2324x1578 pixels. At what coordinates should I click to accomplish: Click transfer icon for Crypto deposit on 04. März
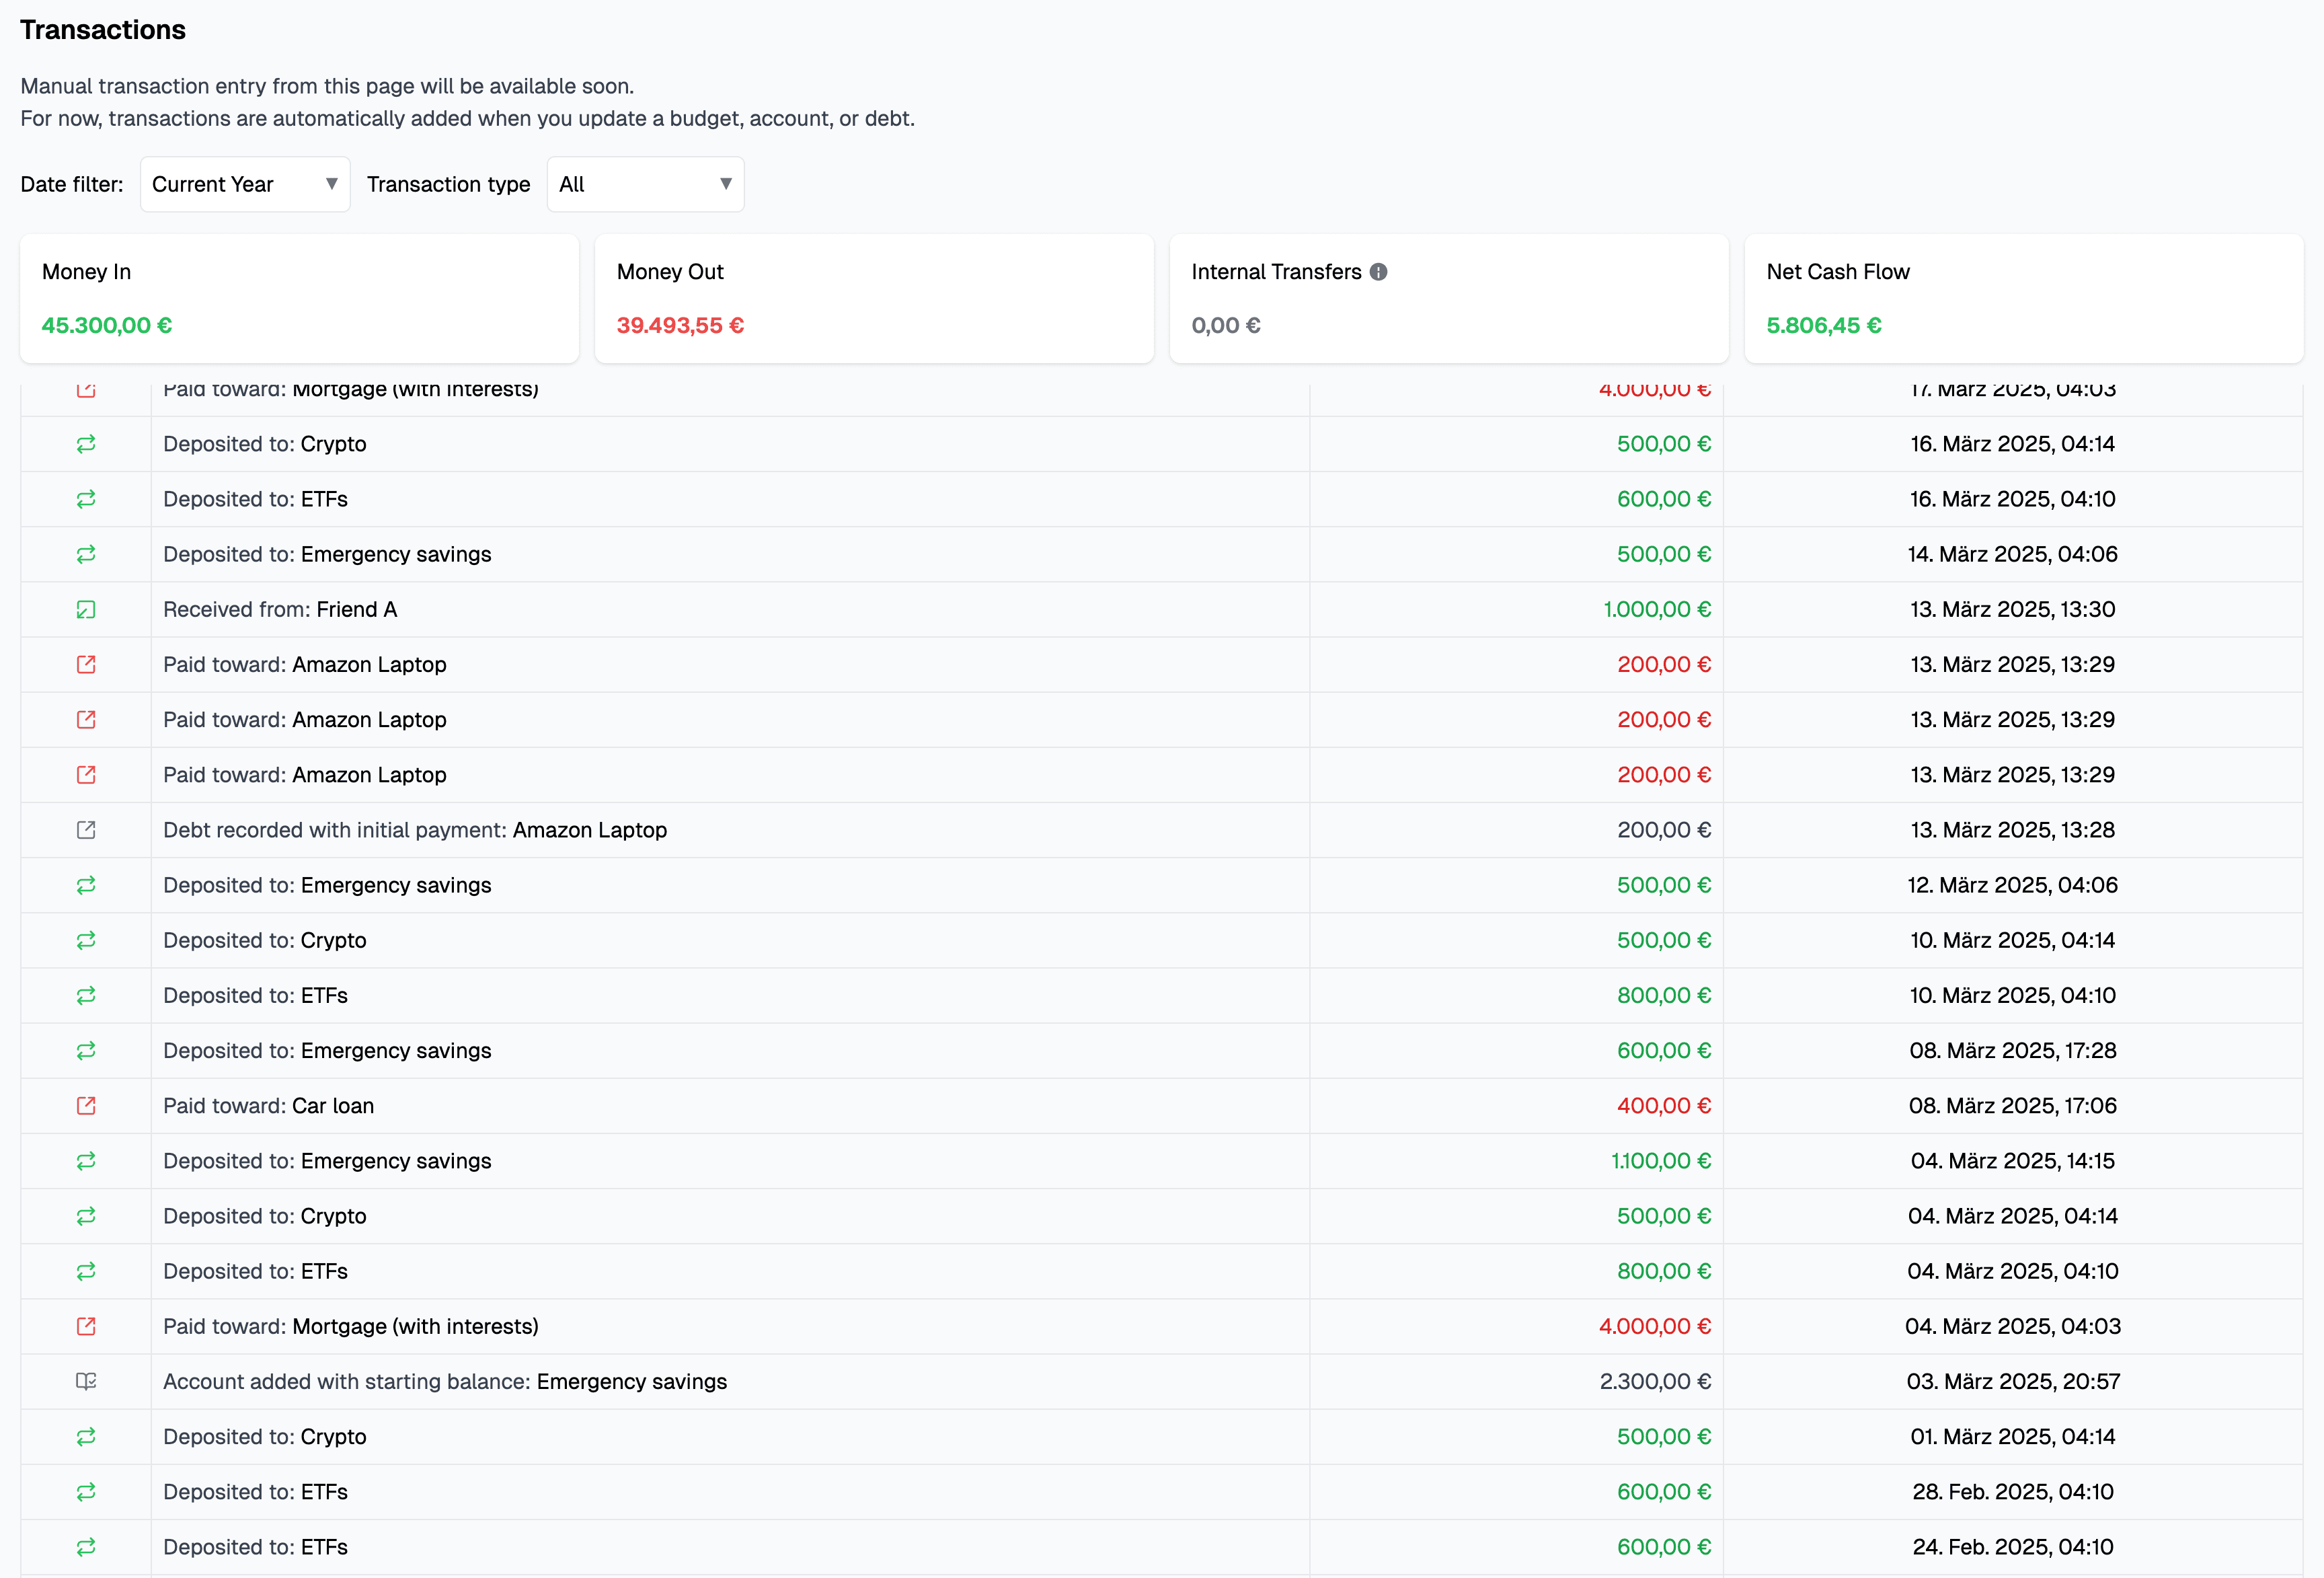[x=86, y=1216]
